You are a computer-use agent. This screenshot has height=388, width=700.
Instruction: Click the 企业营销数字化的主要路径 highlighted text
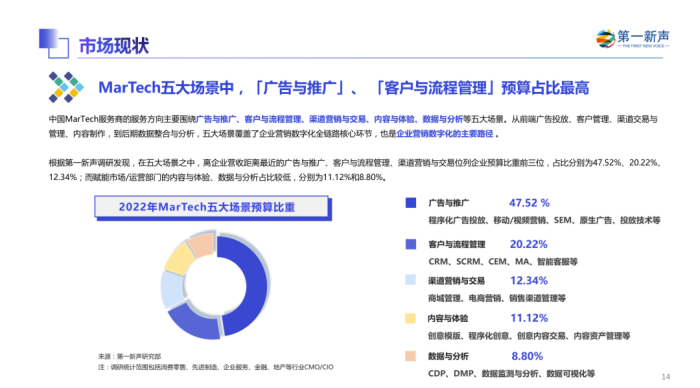coord(445,134)
